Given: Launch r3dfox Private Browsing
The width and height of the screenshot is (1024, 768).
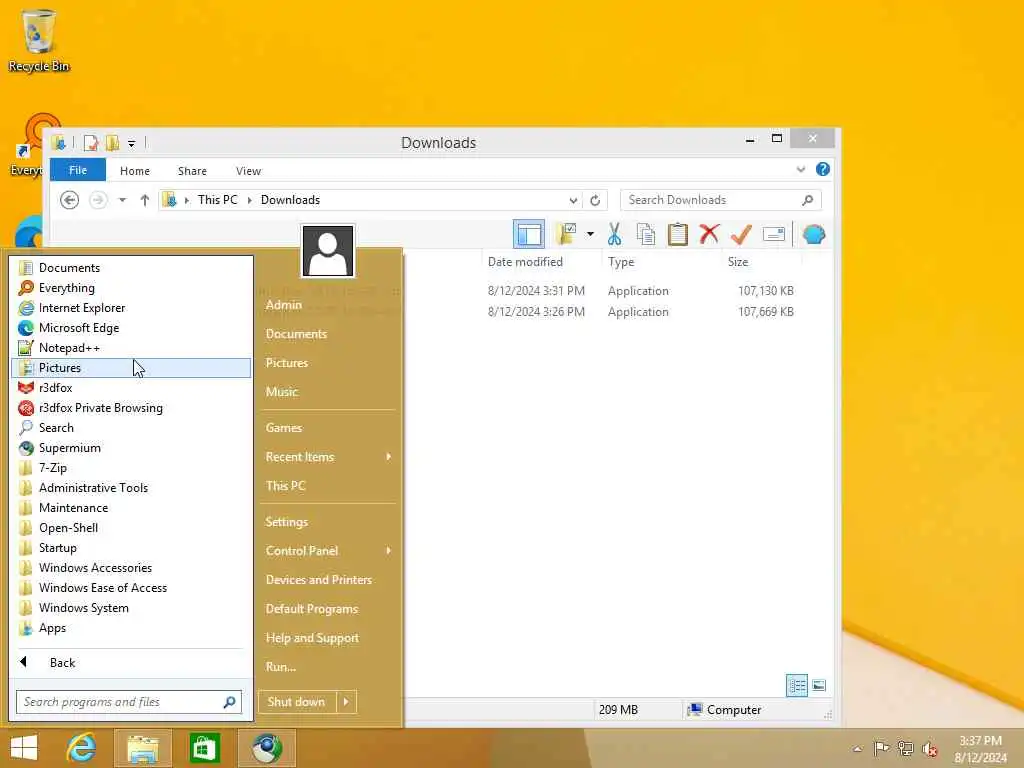Looking at the screenshot, I should point(131,408).
